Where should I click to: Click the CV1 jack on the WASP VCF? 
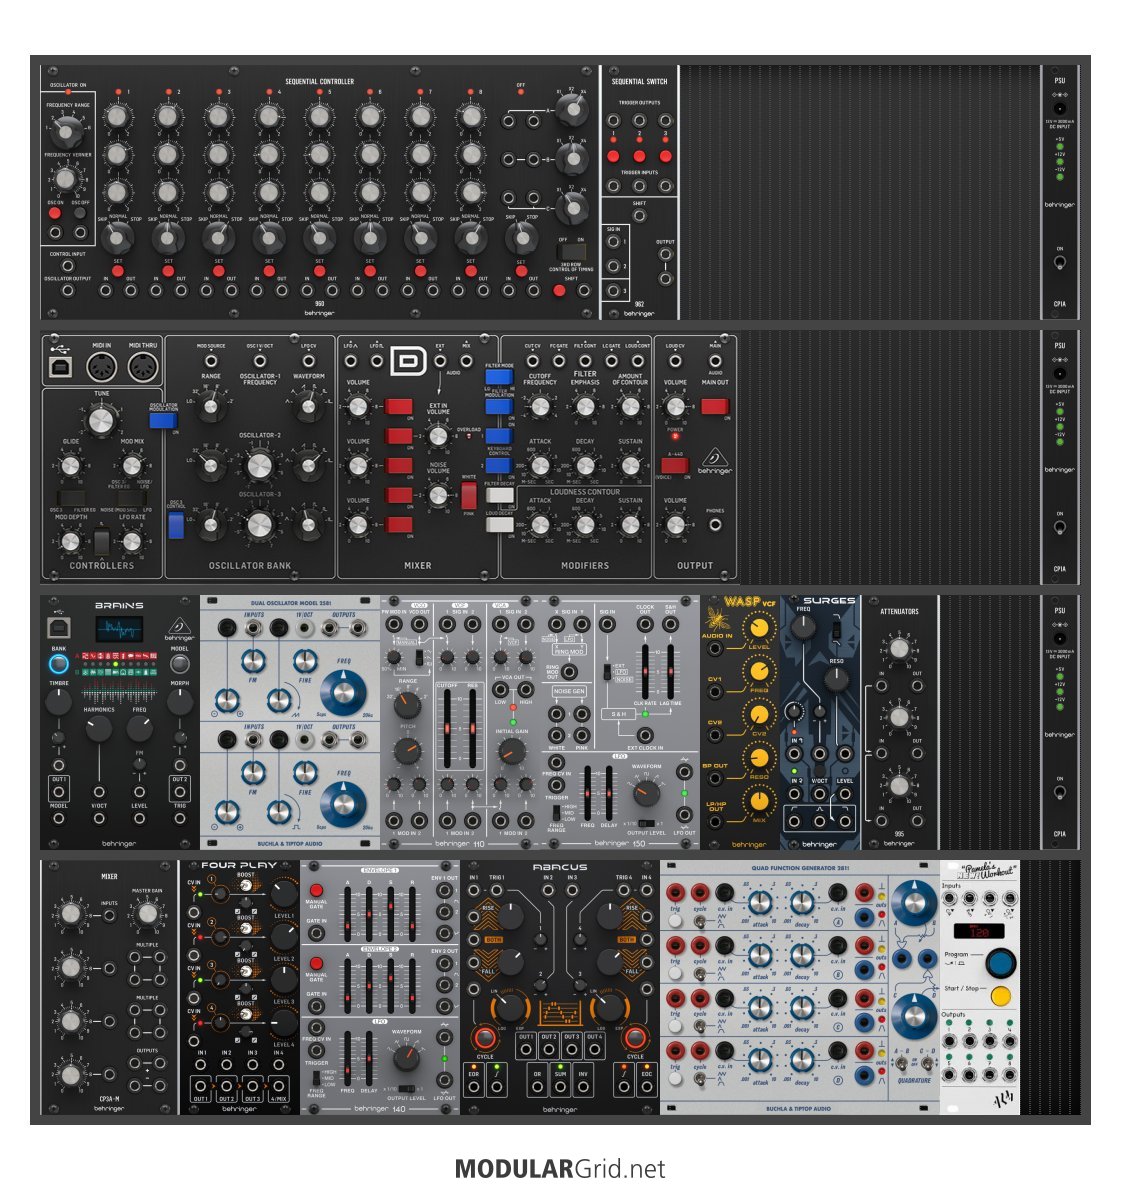point(714,691)
